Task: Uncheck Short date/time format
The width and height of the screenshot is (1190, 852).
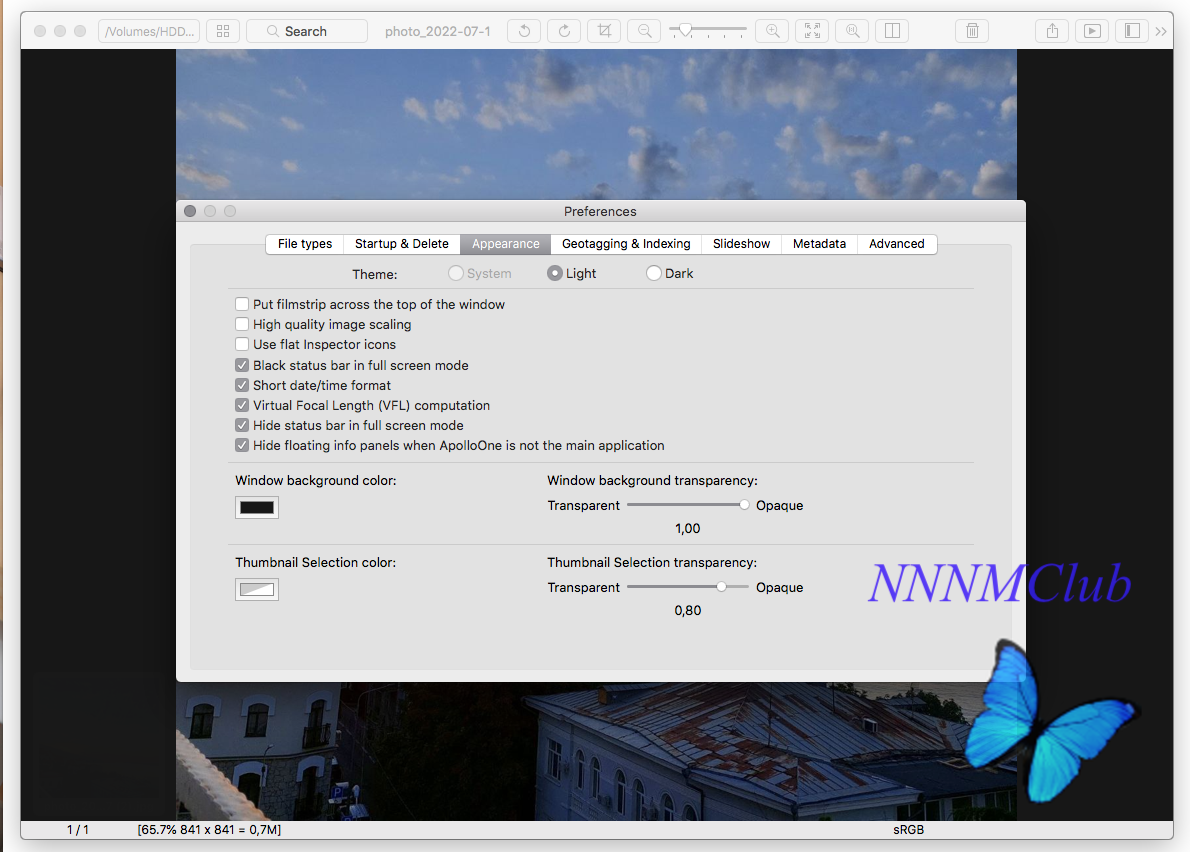Action: (242, 385)
